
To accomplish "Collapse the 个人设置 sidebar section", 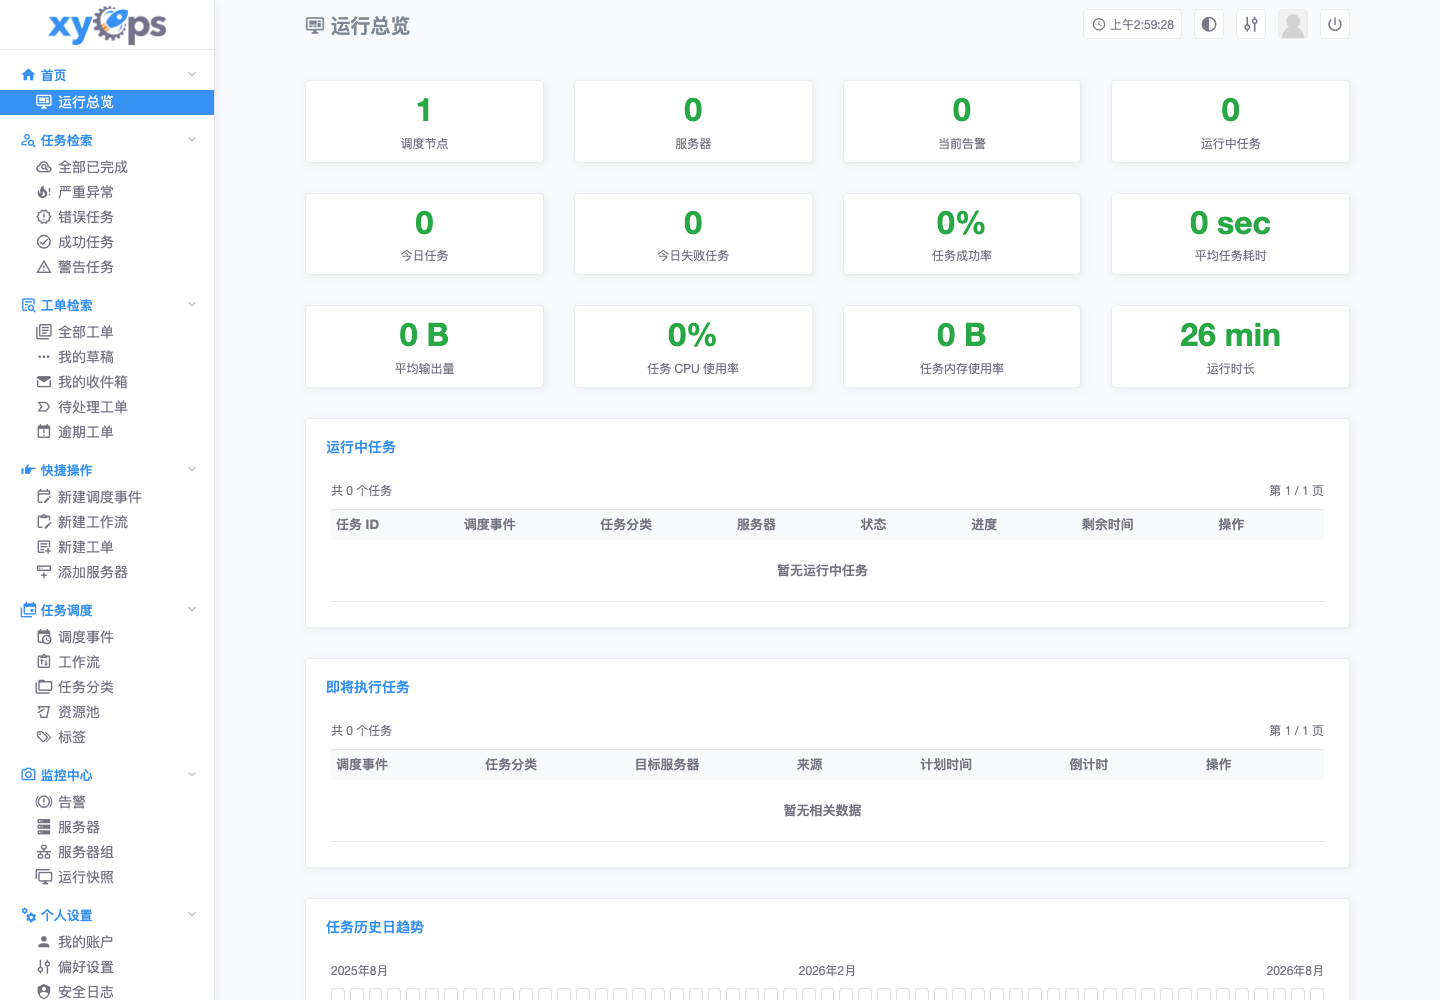I will click(192, 915).
